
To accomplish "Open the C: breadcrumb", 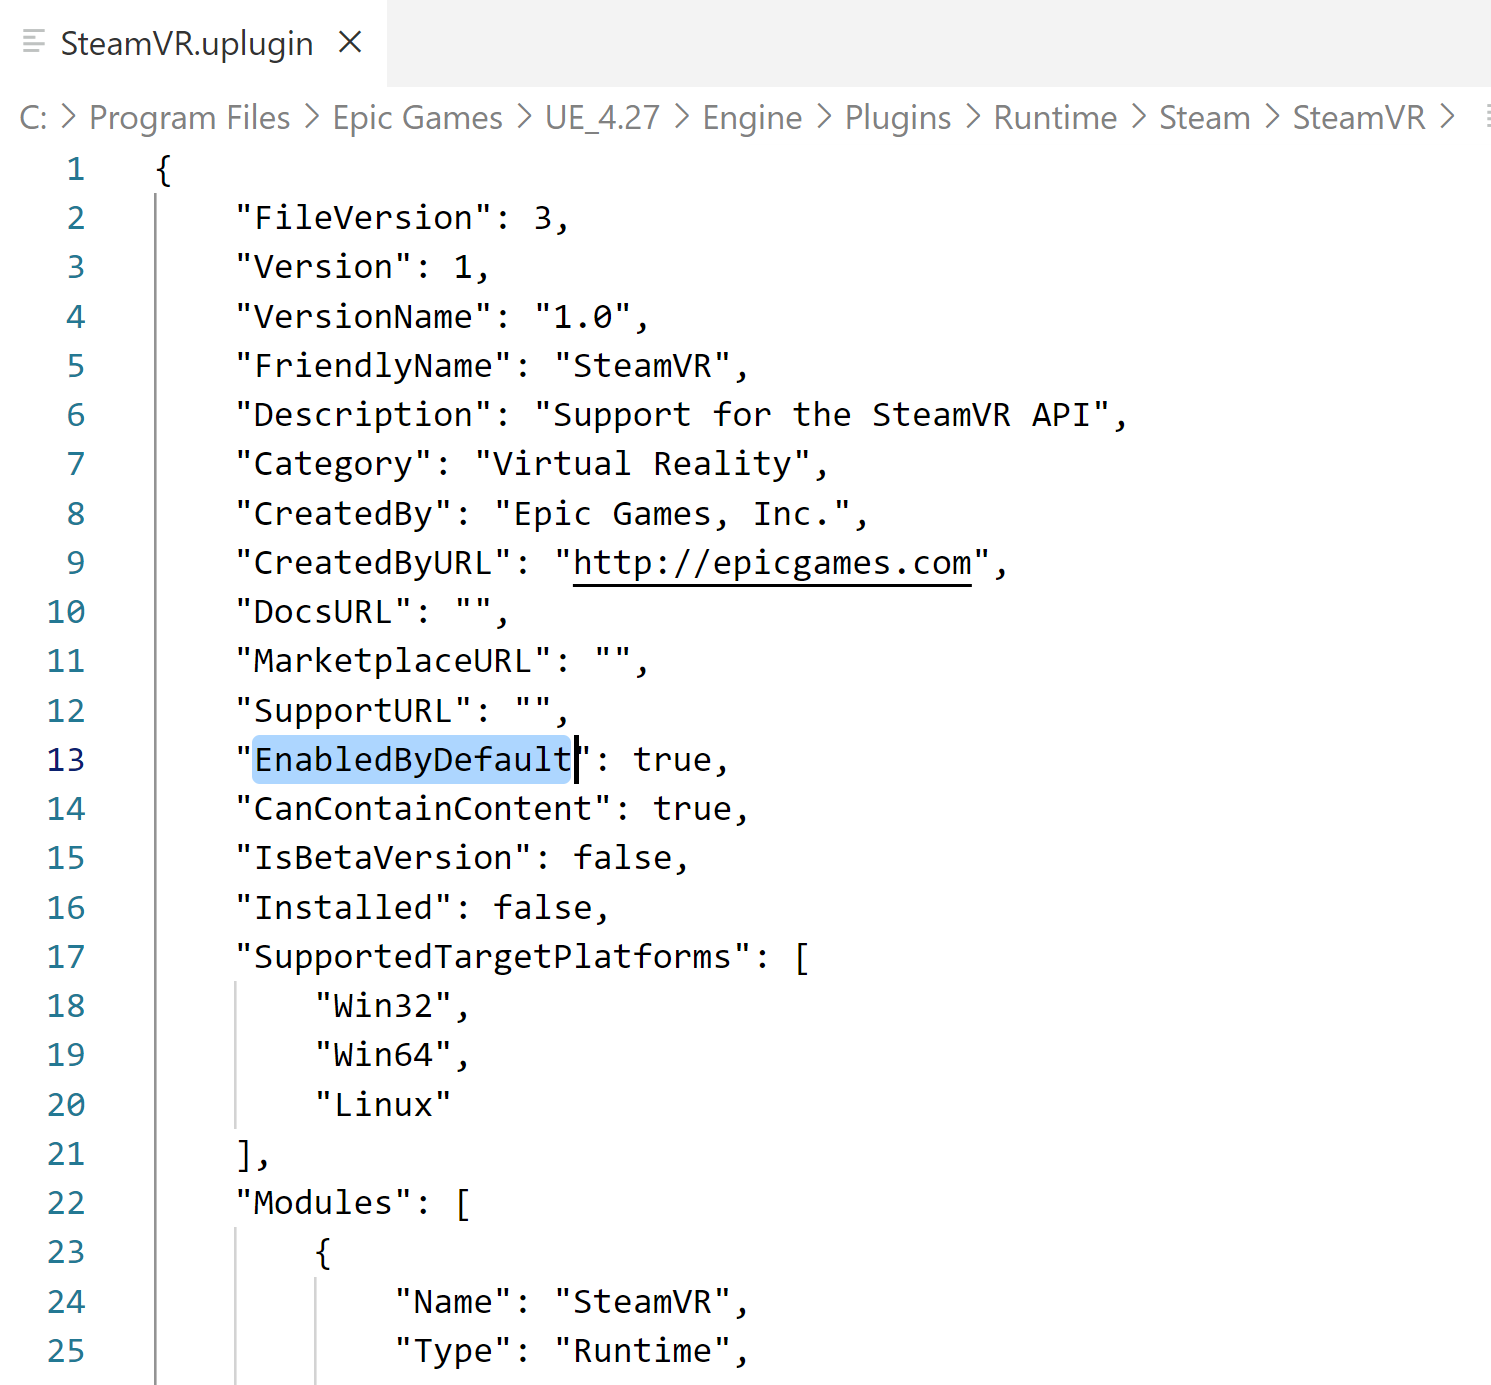I will click(33, 118).
